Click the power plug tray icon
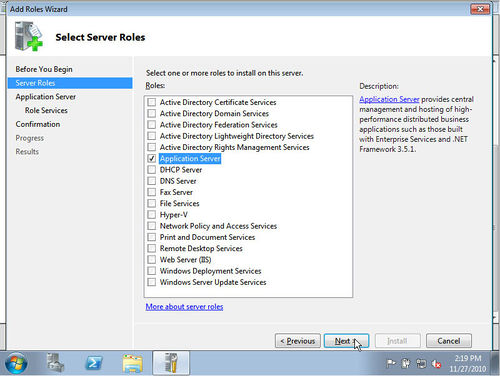Screen dimensions: 500x376 (406, 363)
